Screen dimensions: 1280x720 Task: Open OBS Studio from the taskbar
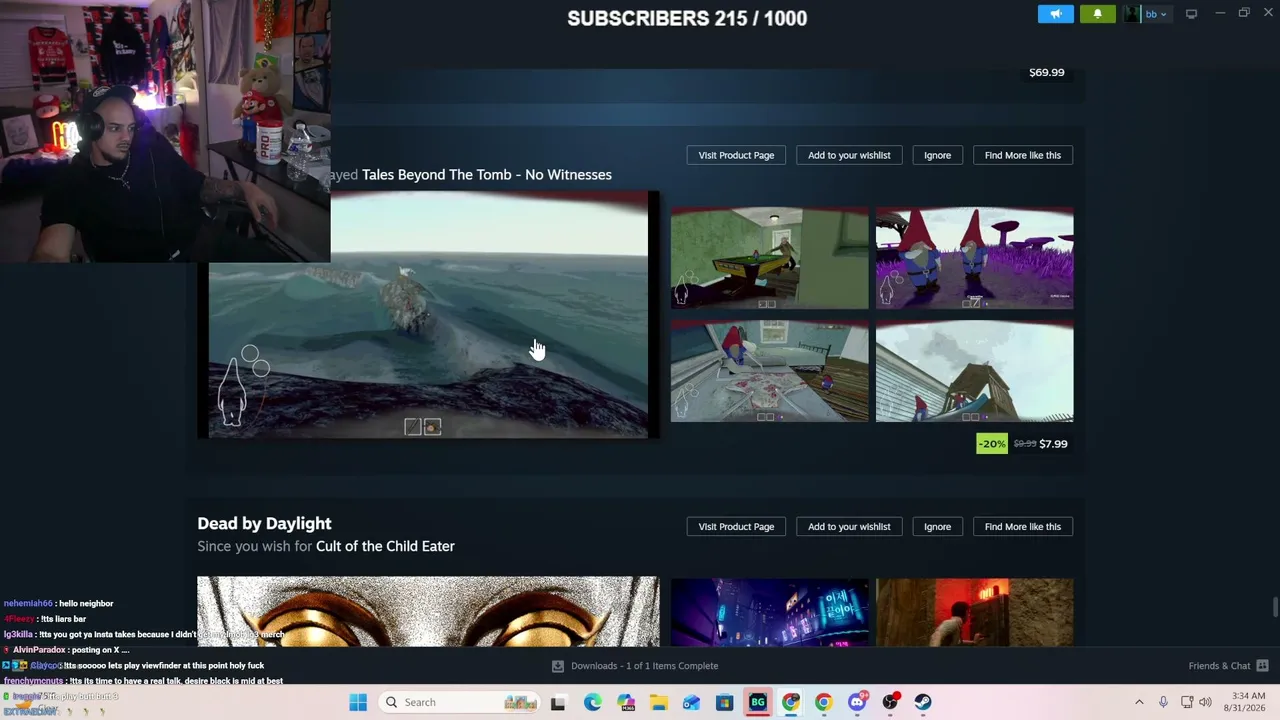point(890,702)
